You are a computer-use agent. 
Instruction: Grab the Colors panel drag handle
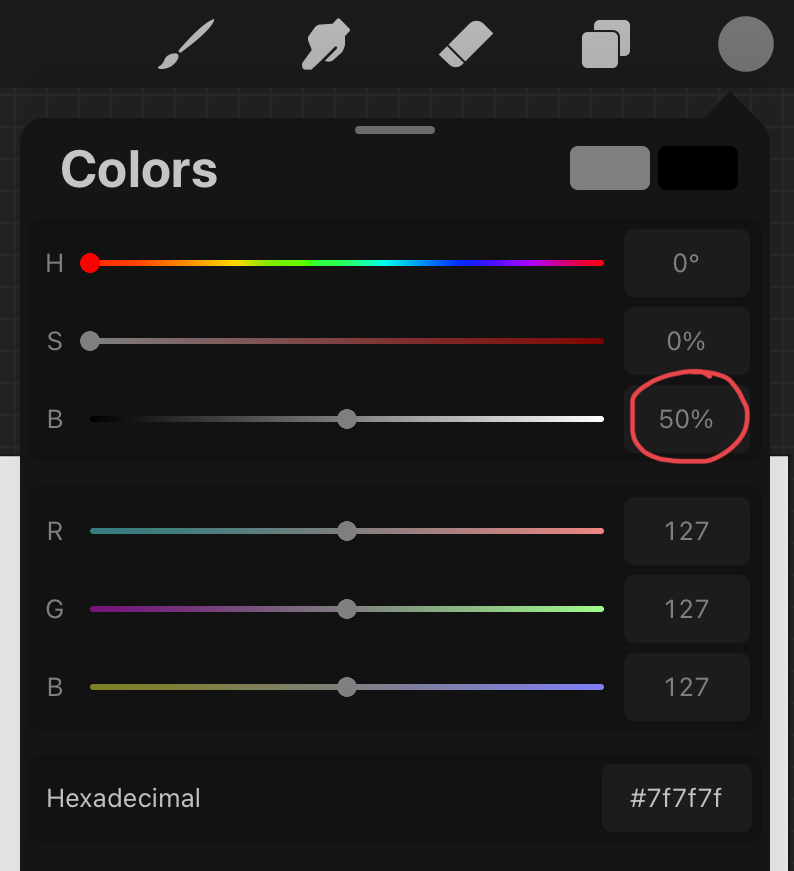click(395, 130)
